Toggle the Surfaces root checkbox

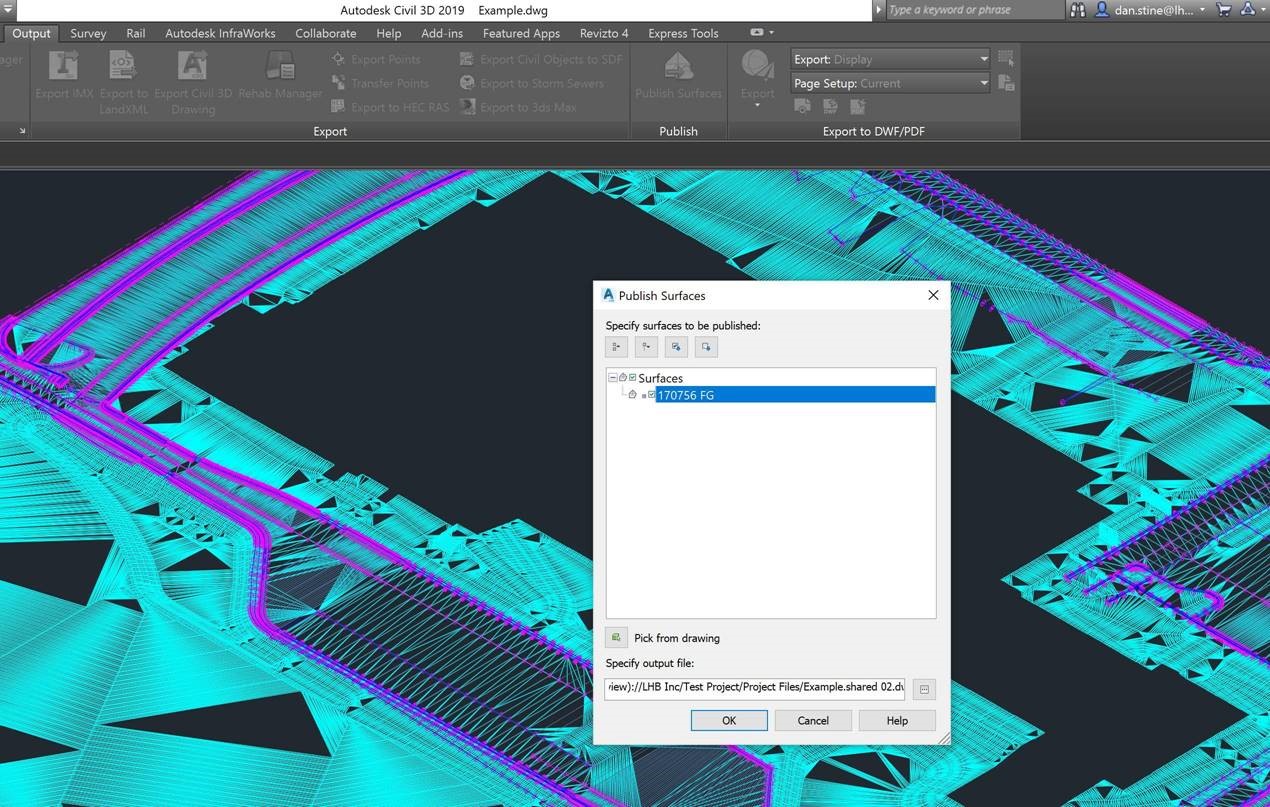click(x=632, y=378)
